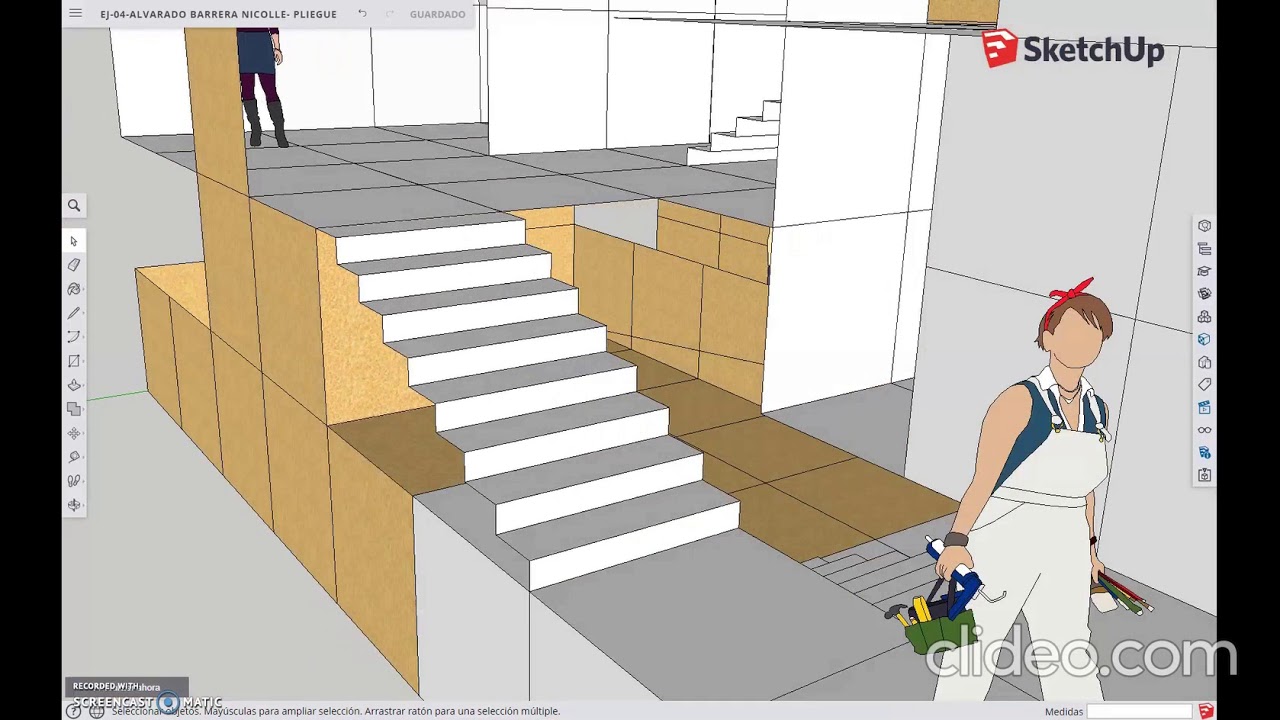Open the last right-panel icon at the bottom
The height and width of the screenshot is (720, 1280).
click(1204, 475)
